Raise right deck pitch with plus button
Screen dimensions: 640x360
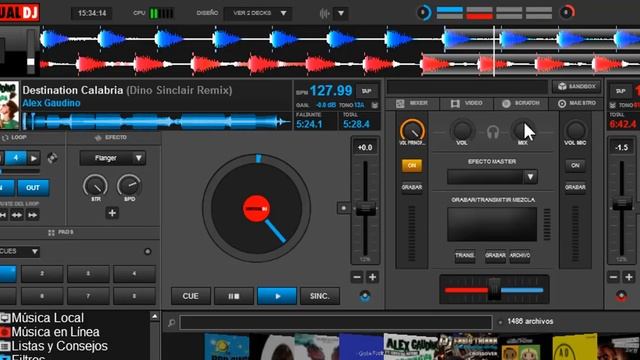point(629,277)
